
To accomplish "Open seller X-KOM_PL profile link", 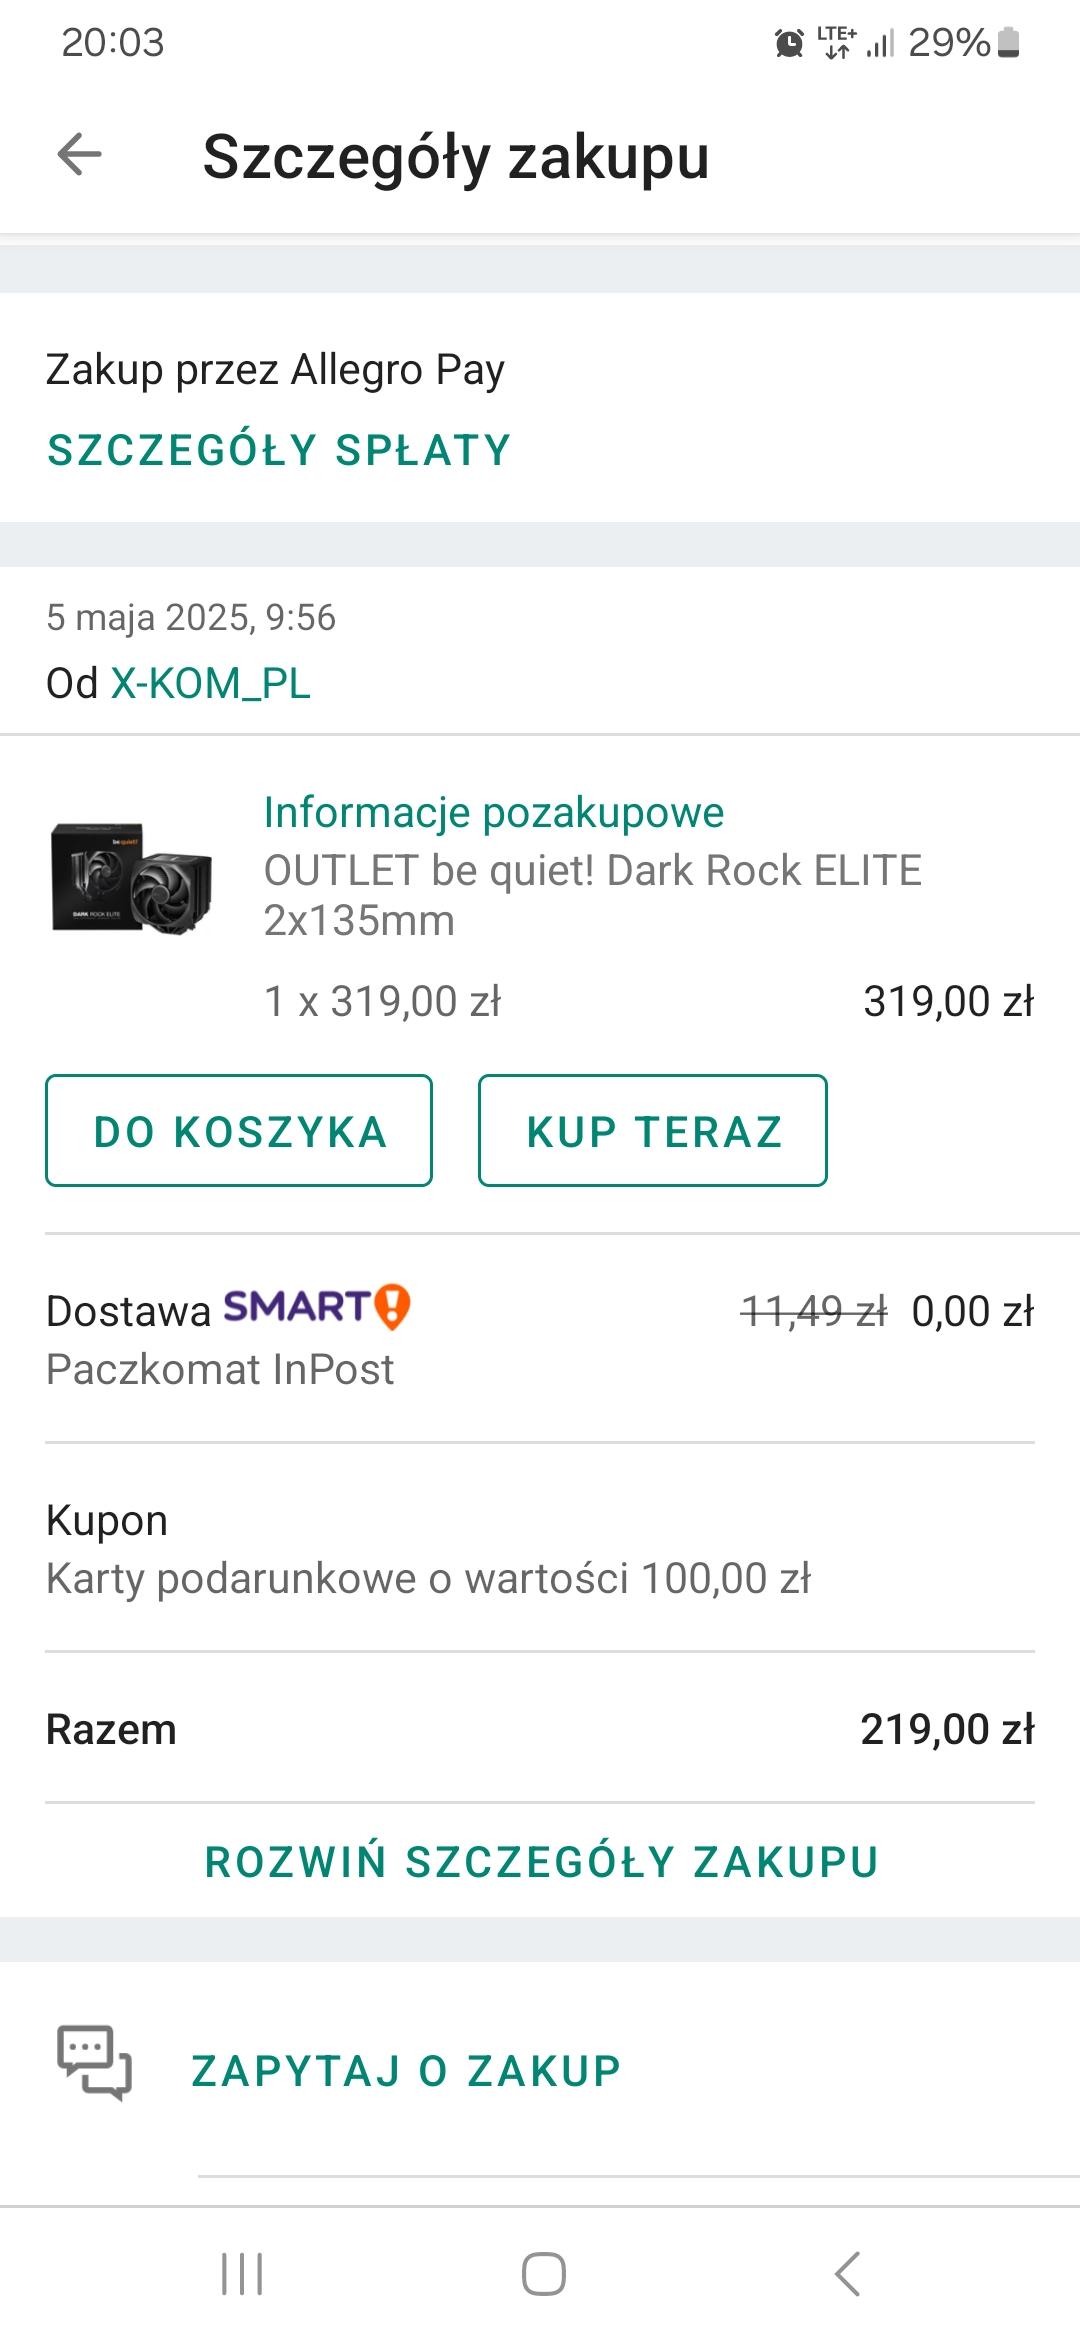I will [210, 684].
